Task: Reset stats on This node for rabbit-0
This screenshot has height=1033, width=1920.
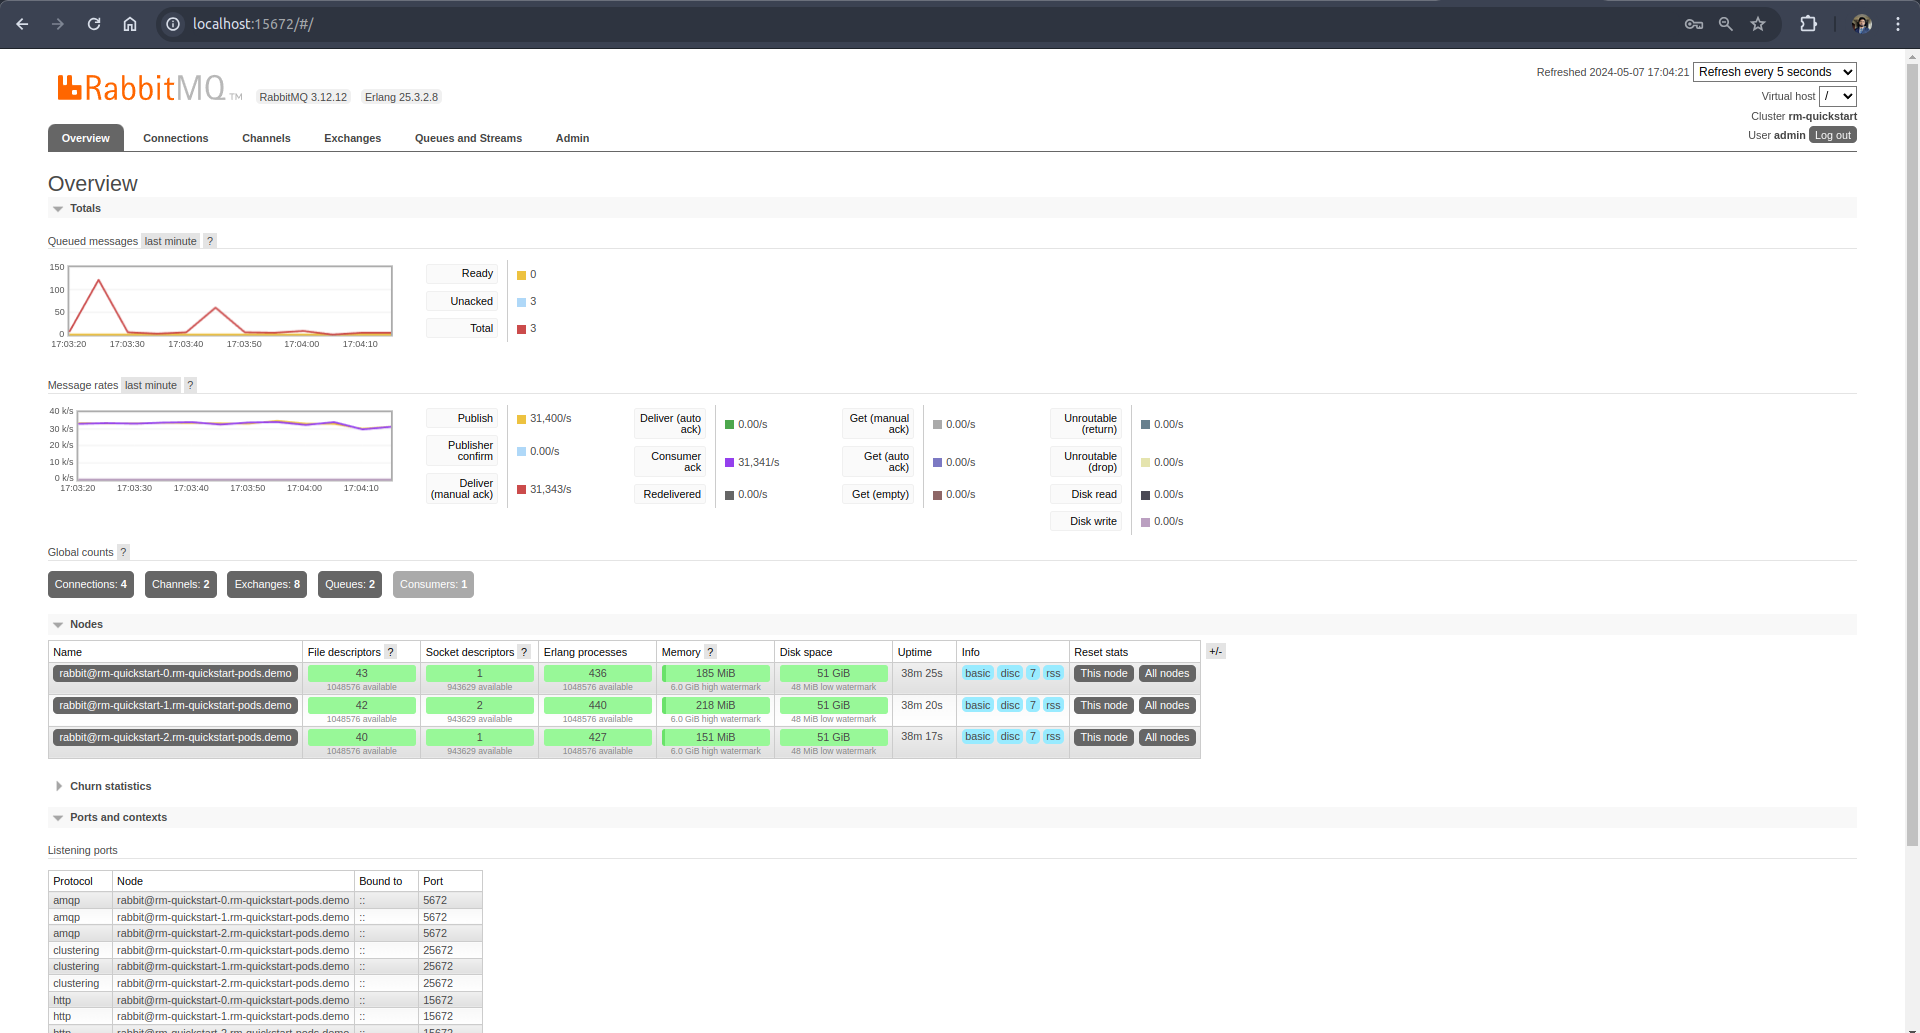Action: (1103, 673)
